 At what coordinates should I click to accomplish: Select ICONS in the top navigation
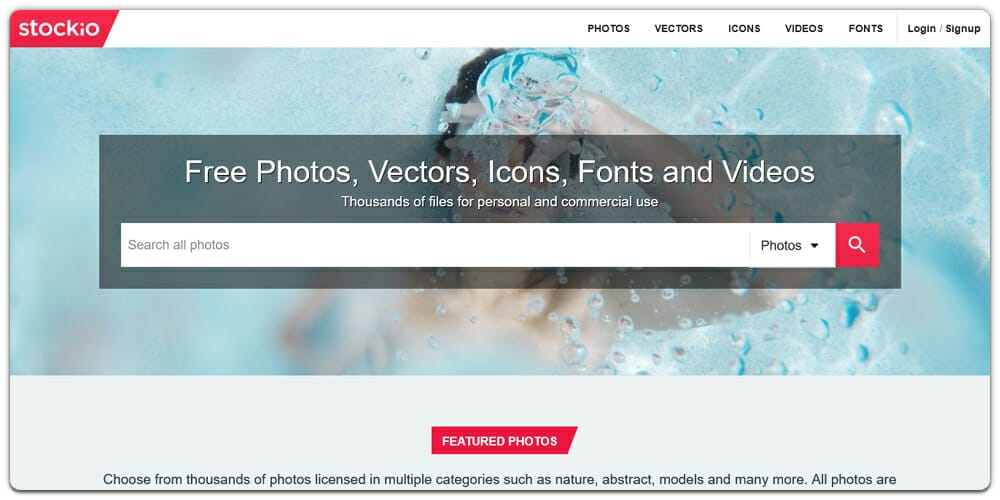pyautogui.click(x=744, y=29)
